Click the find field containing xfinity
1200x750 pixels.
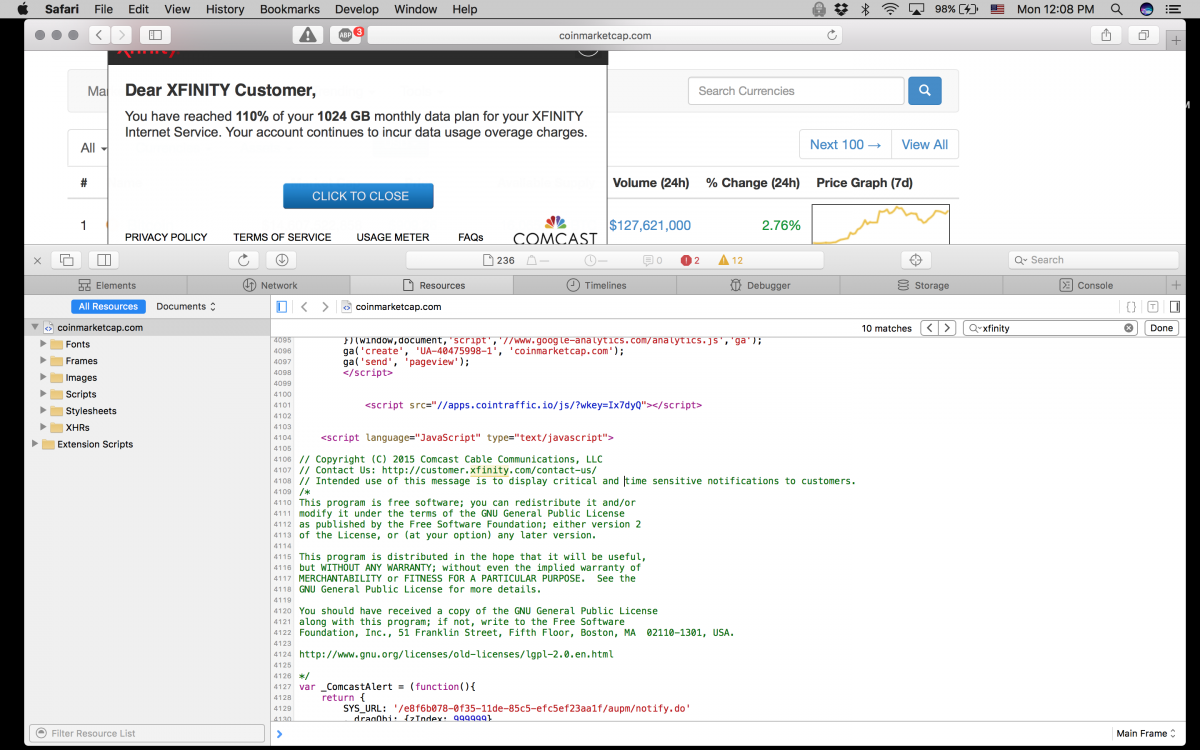click(x=1050, y=328)
